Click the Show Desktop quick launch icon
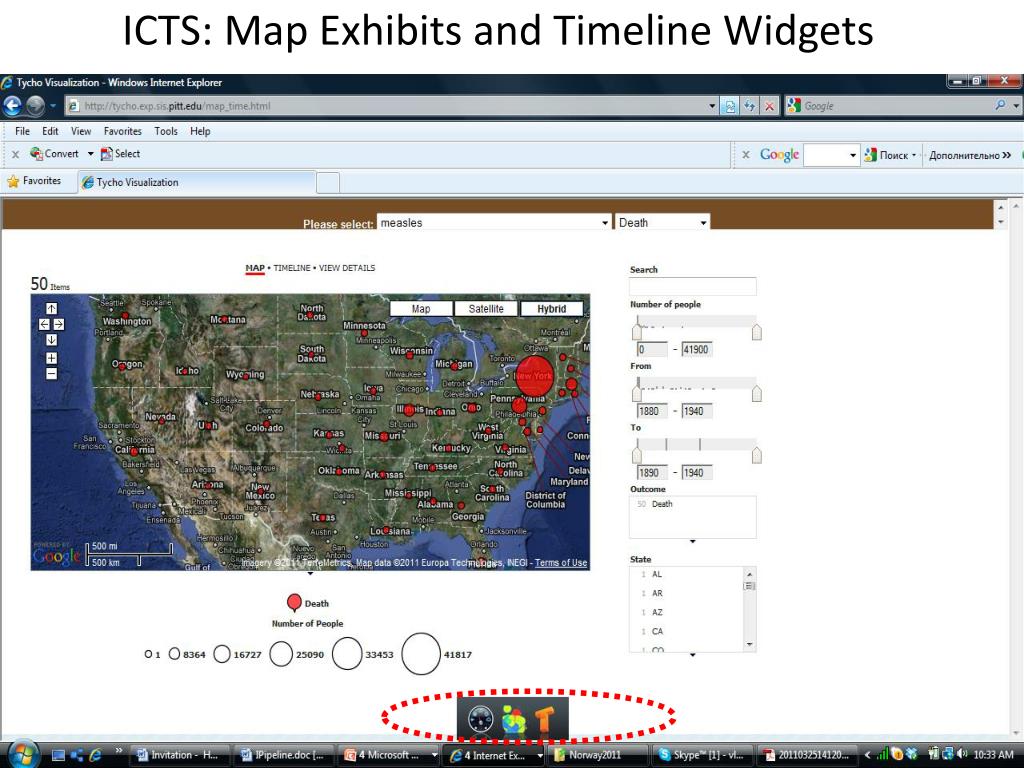Screen dimensions: 1024x768 coord(59,755)
